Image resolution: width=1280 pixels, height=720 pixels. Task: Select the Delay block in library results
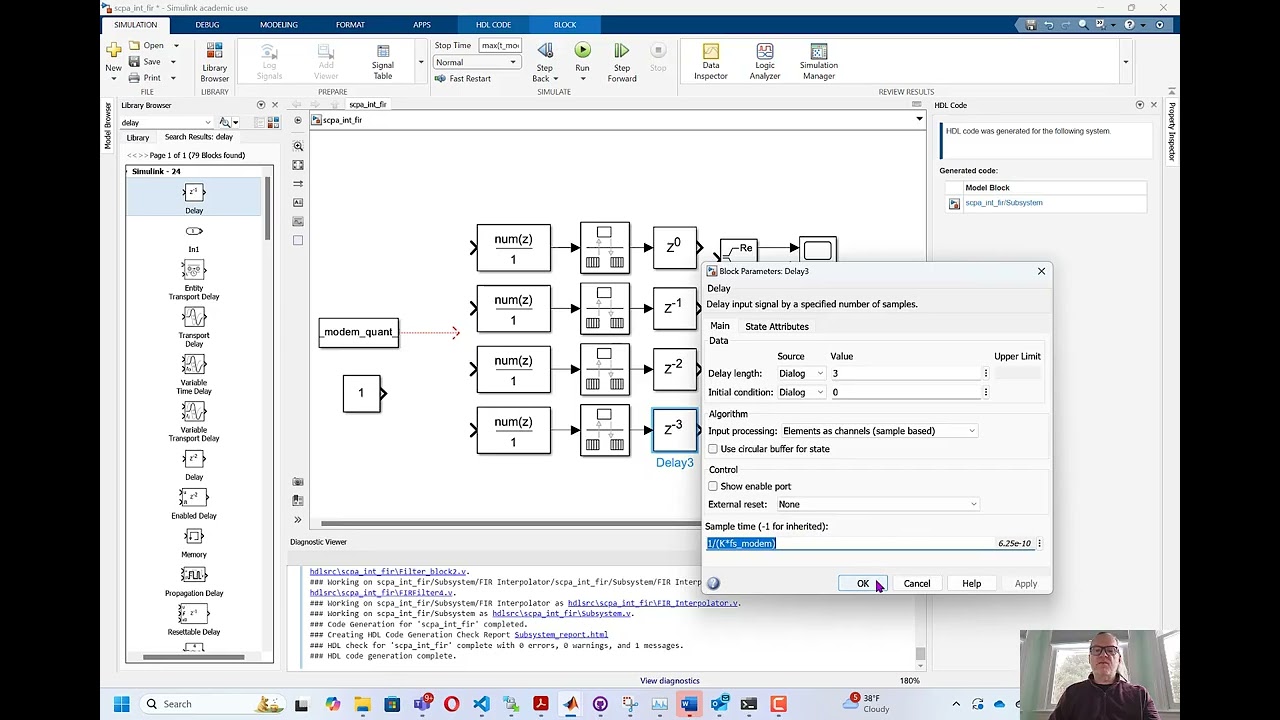(194, 198)
